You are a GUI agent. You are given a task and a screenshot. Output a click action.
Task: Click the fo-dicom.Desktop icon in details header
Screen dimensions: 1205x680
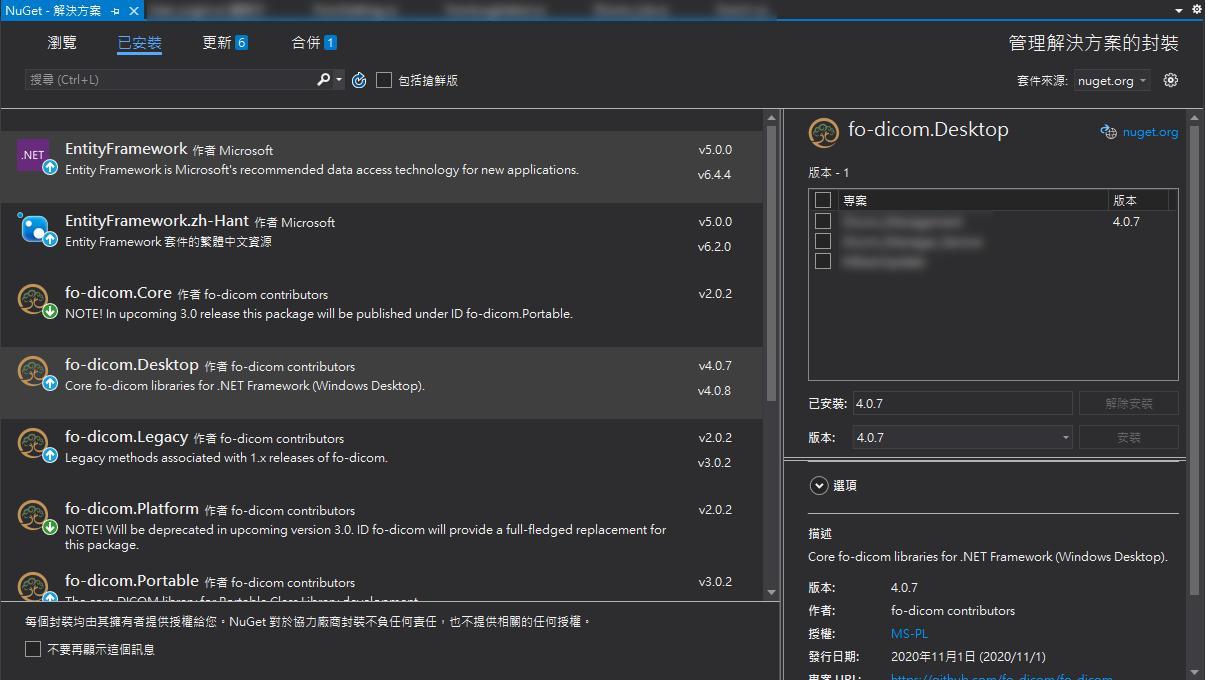(x=824, y=132)
